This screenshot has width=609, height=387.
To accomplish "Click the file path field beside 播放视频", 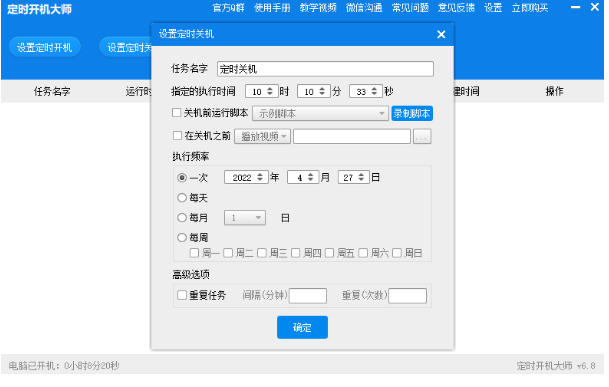I will (x=352, y=136).
